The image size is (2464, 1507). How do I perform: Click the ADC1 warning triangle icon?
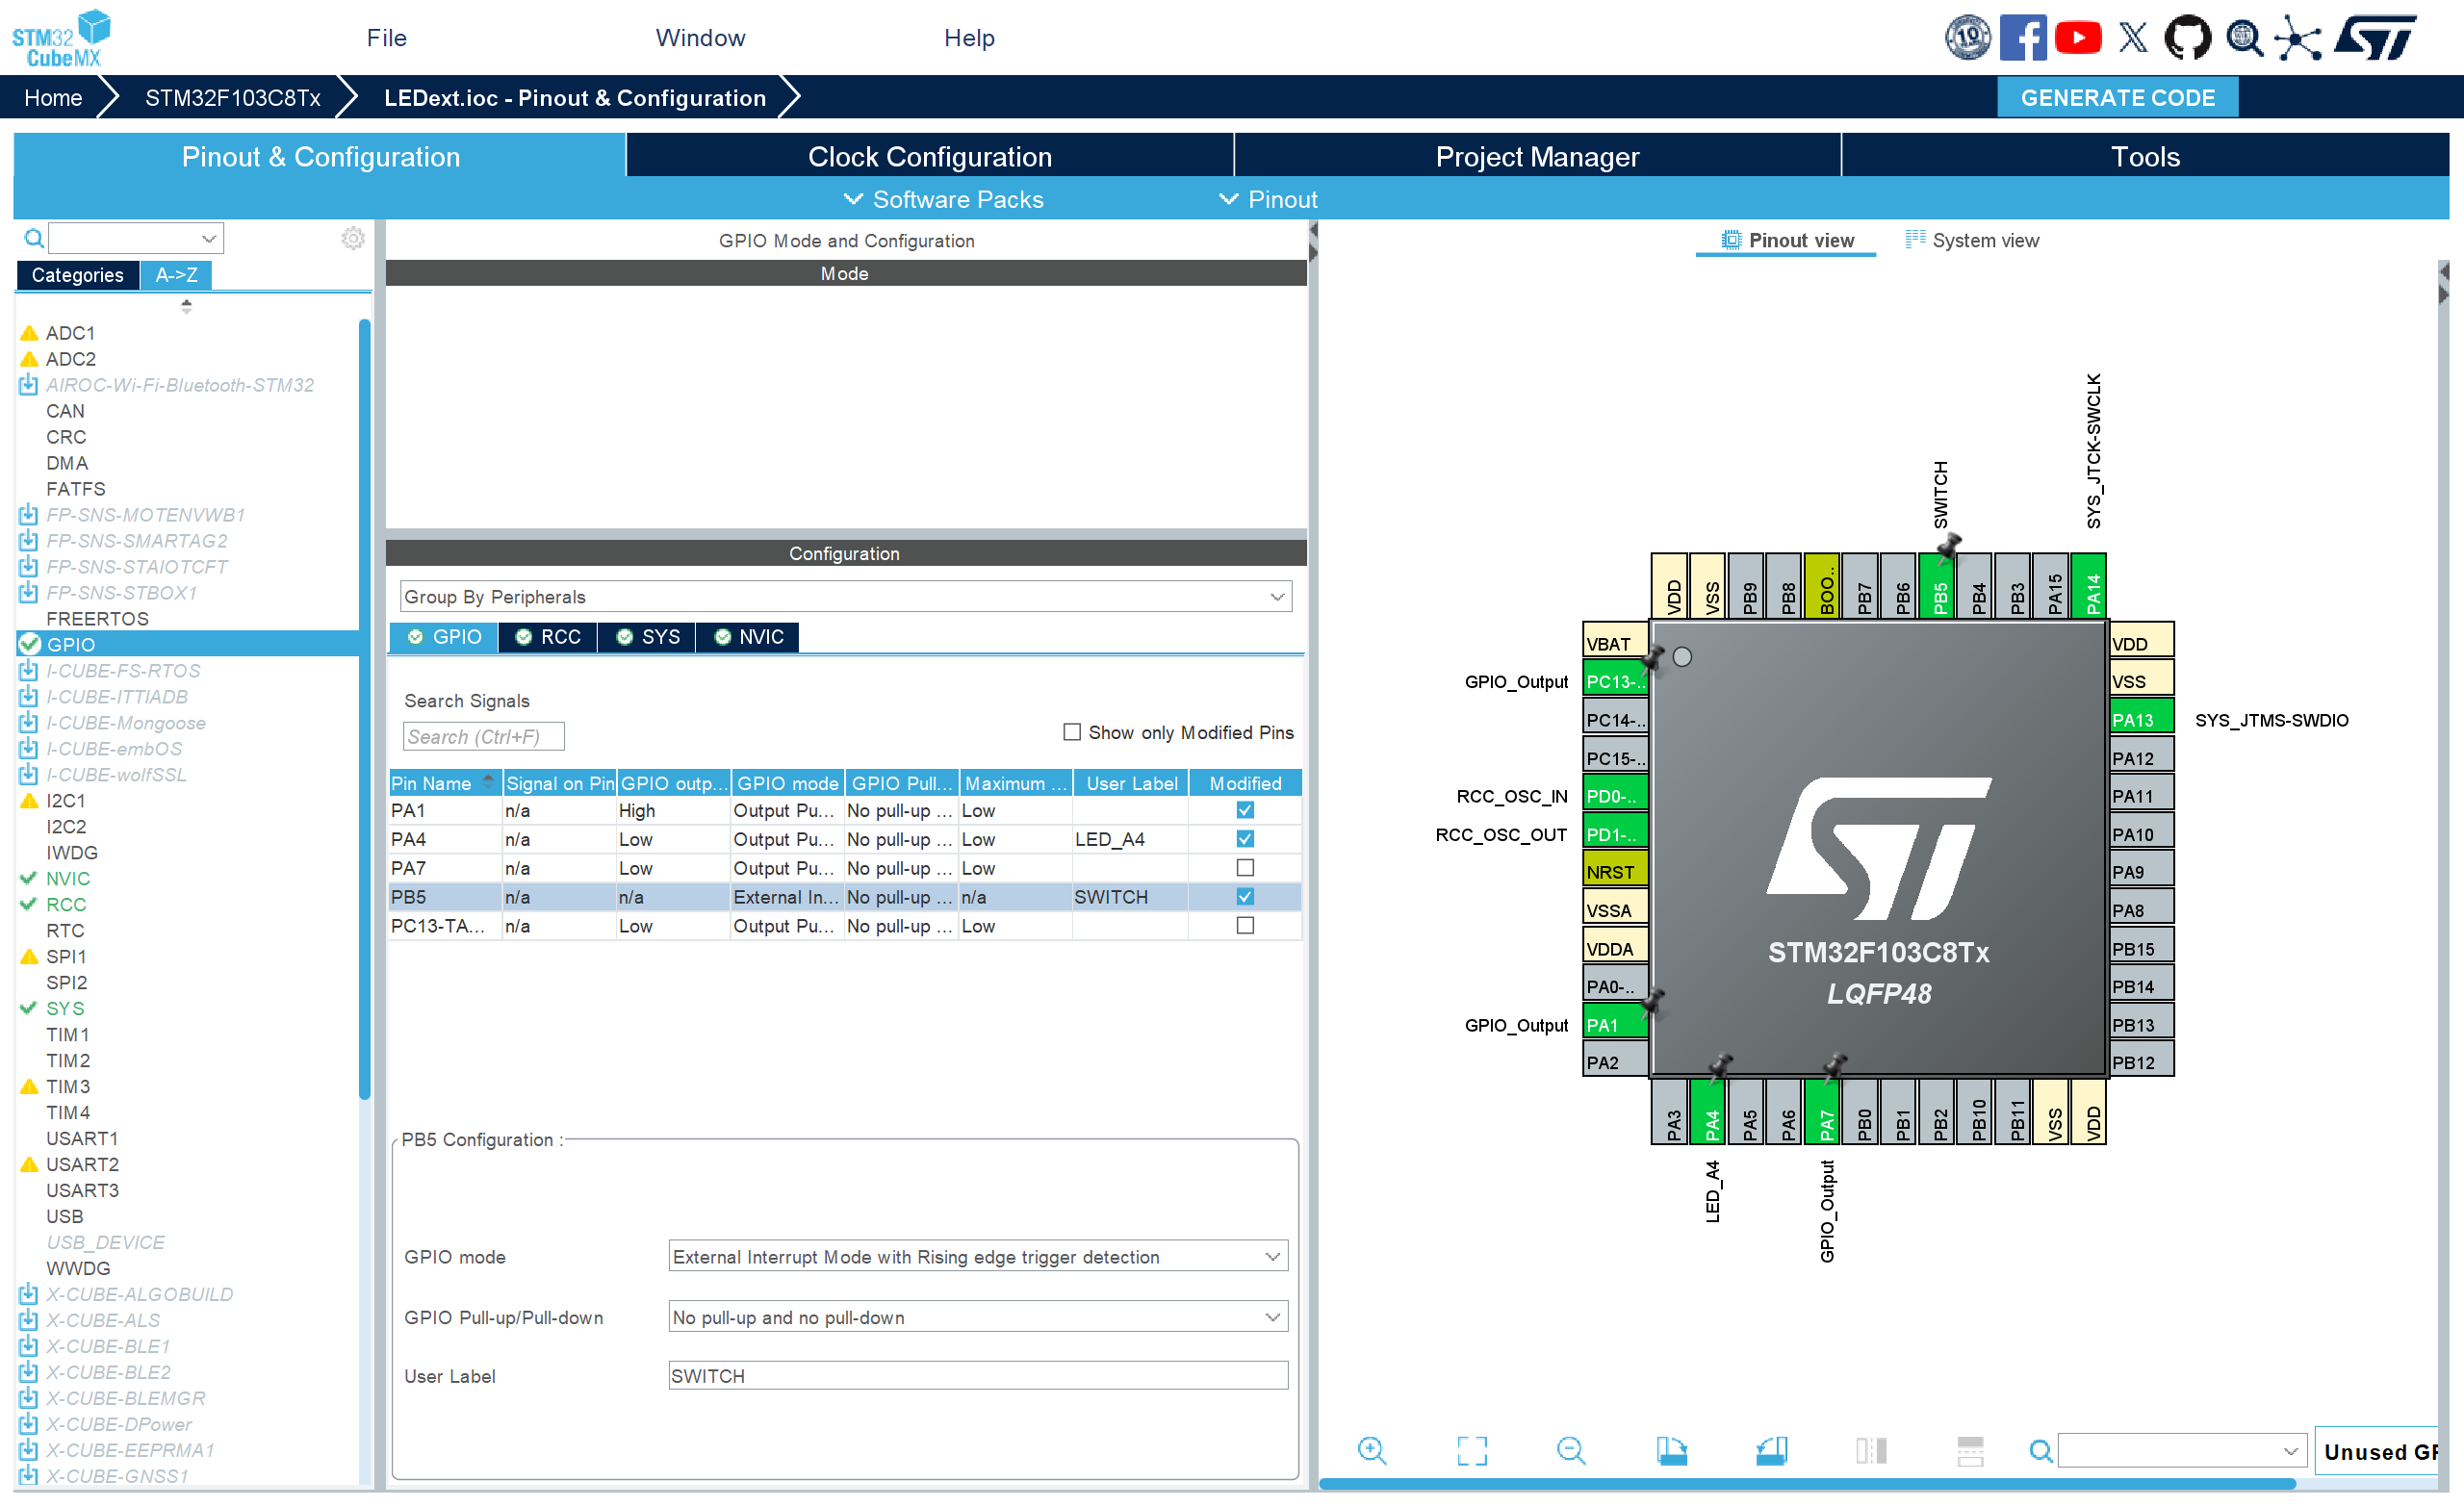29,333
